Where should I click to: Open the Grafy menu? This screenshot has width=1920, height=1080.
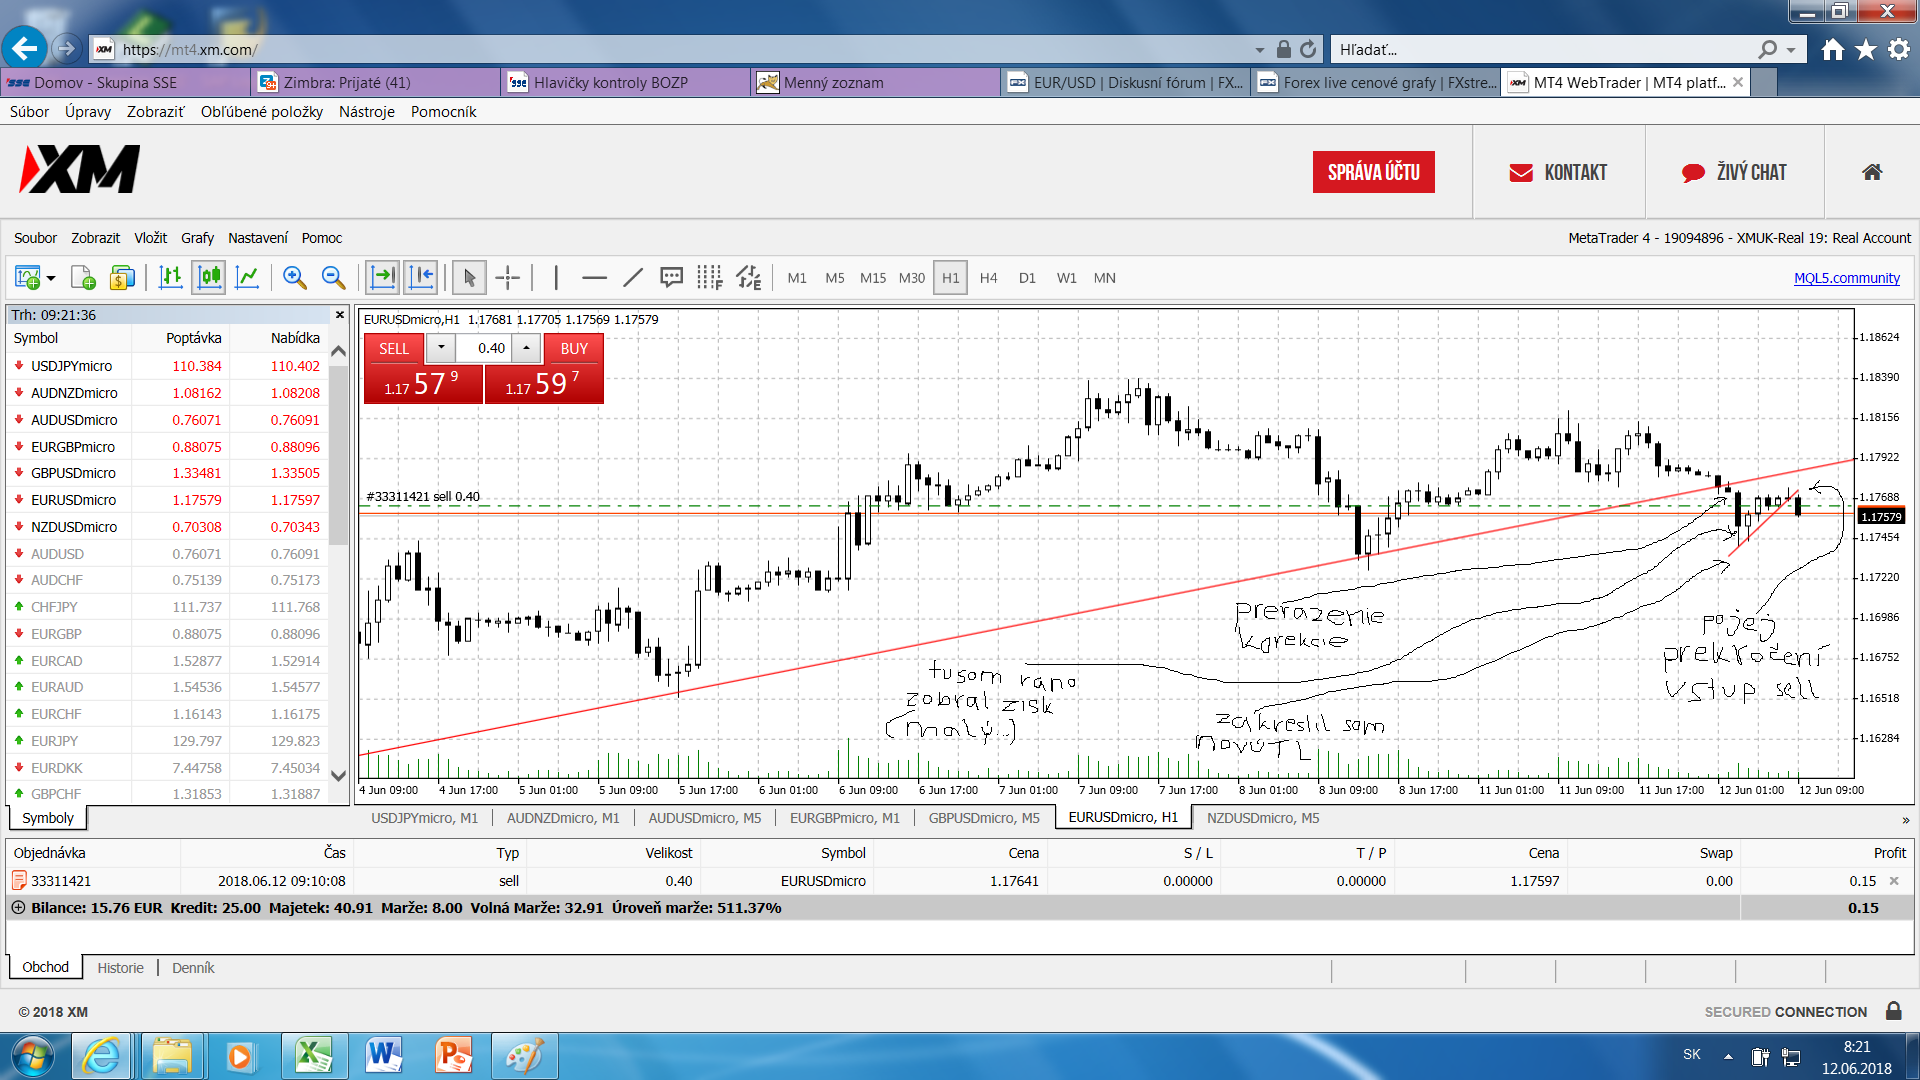point(197,238)
